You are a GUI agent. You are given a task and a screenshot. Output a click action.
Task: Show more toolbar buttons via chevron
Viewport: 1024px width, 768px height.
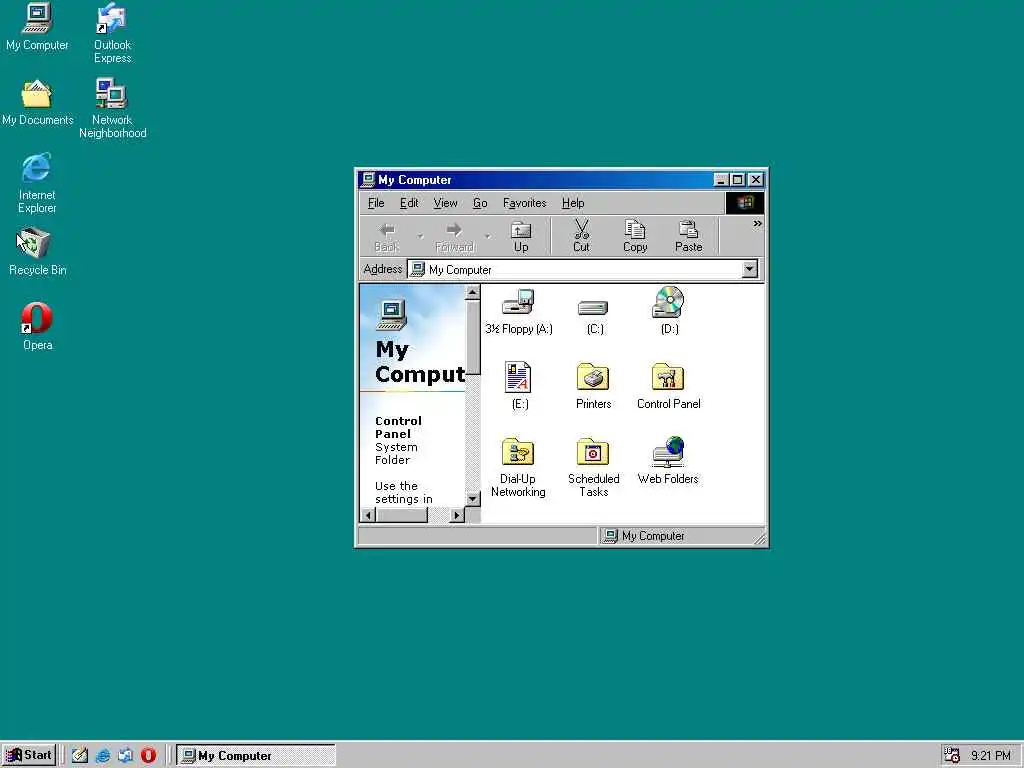(x=757, y=224)
